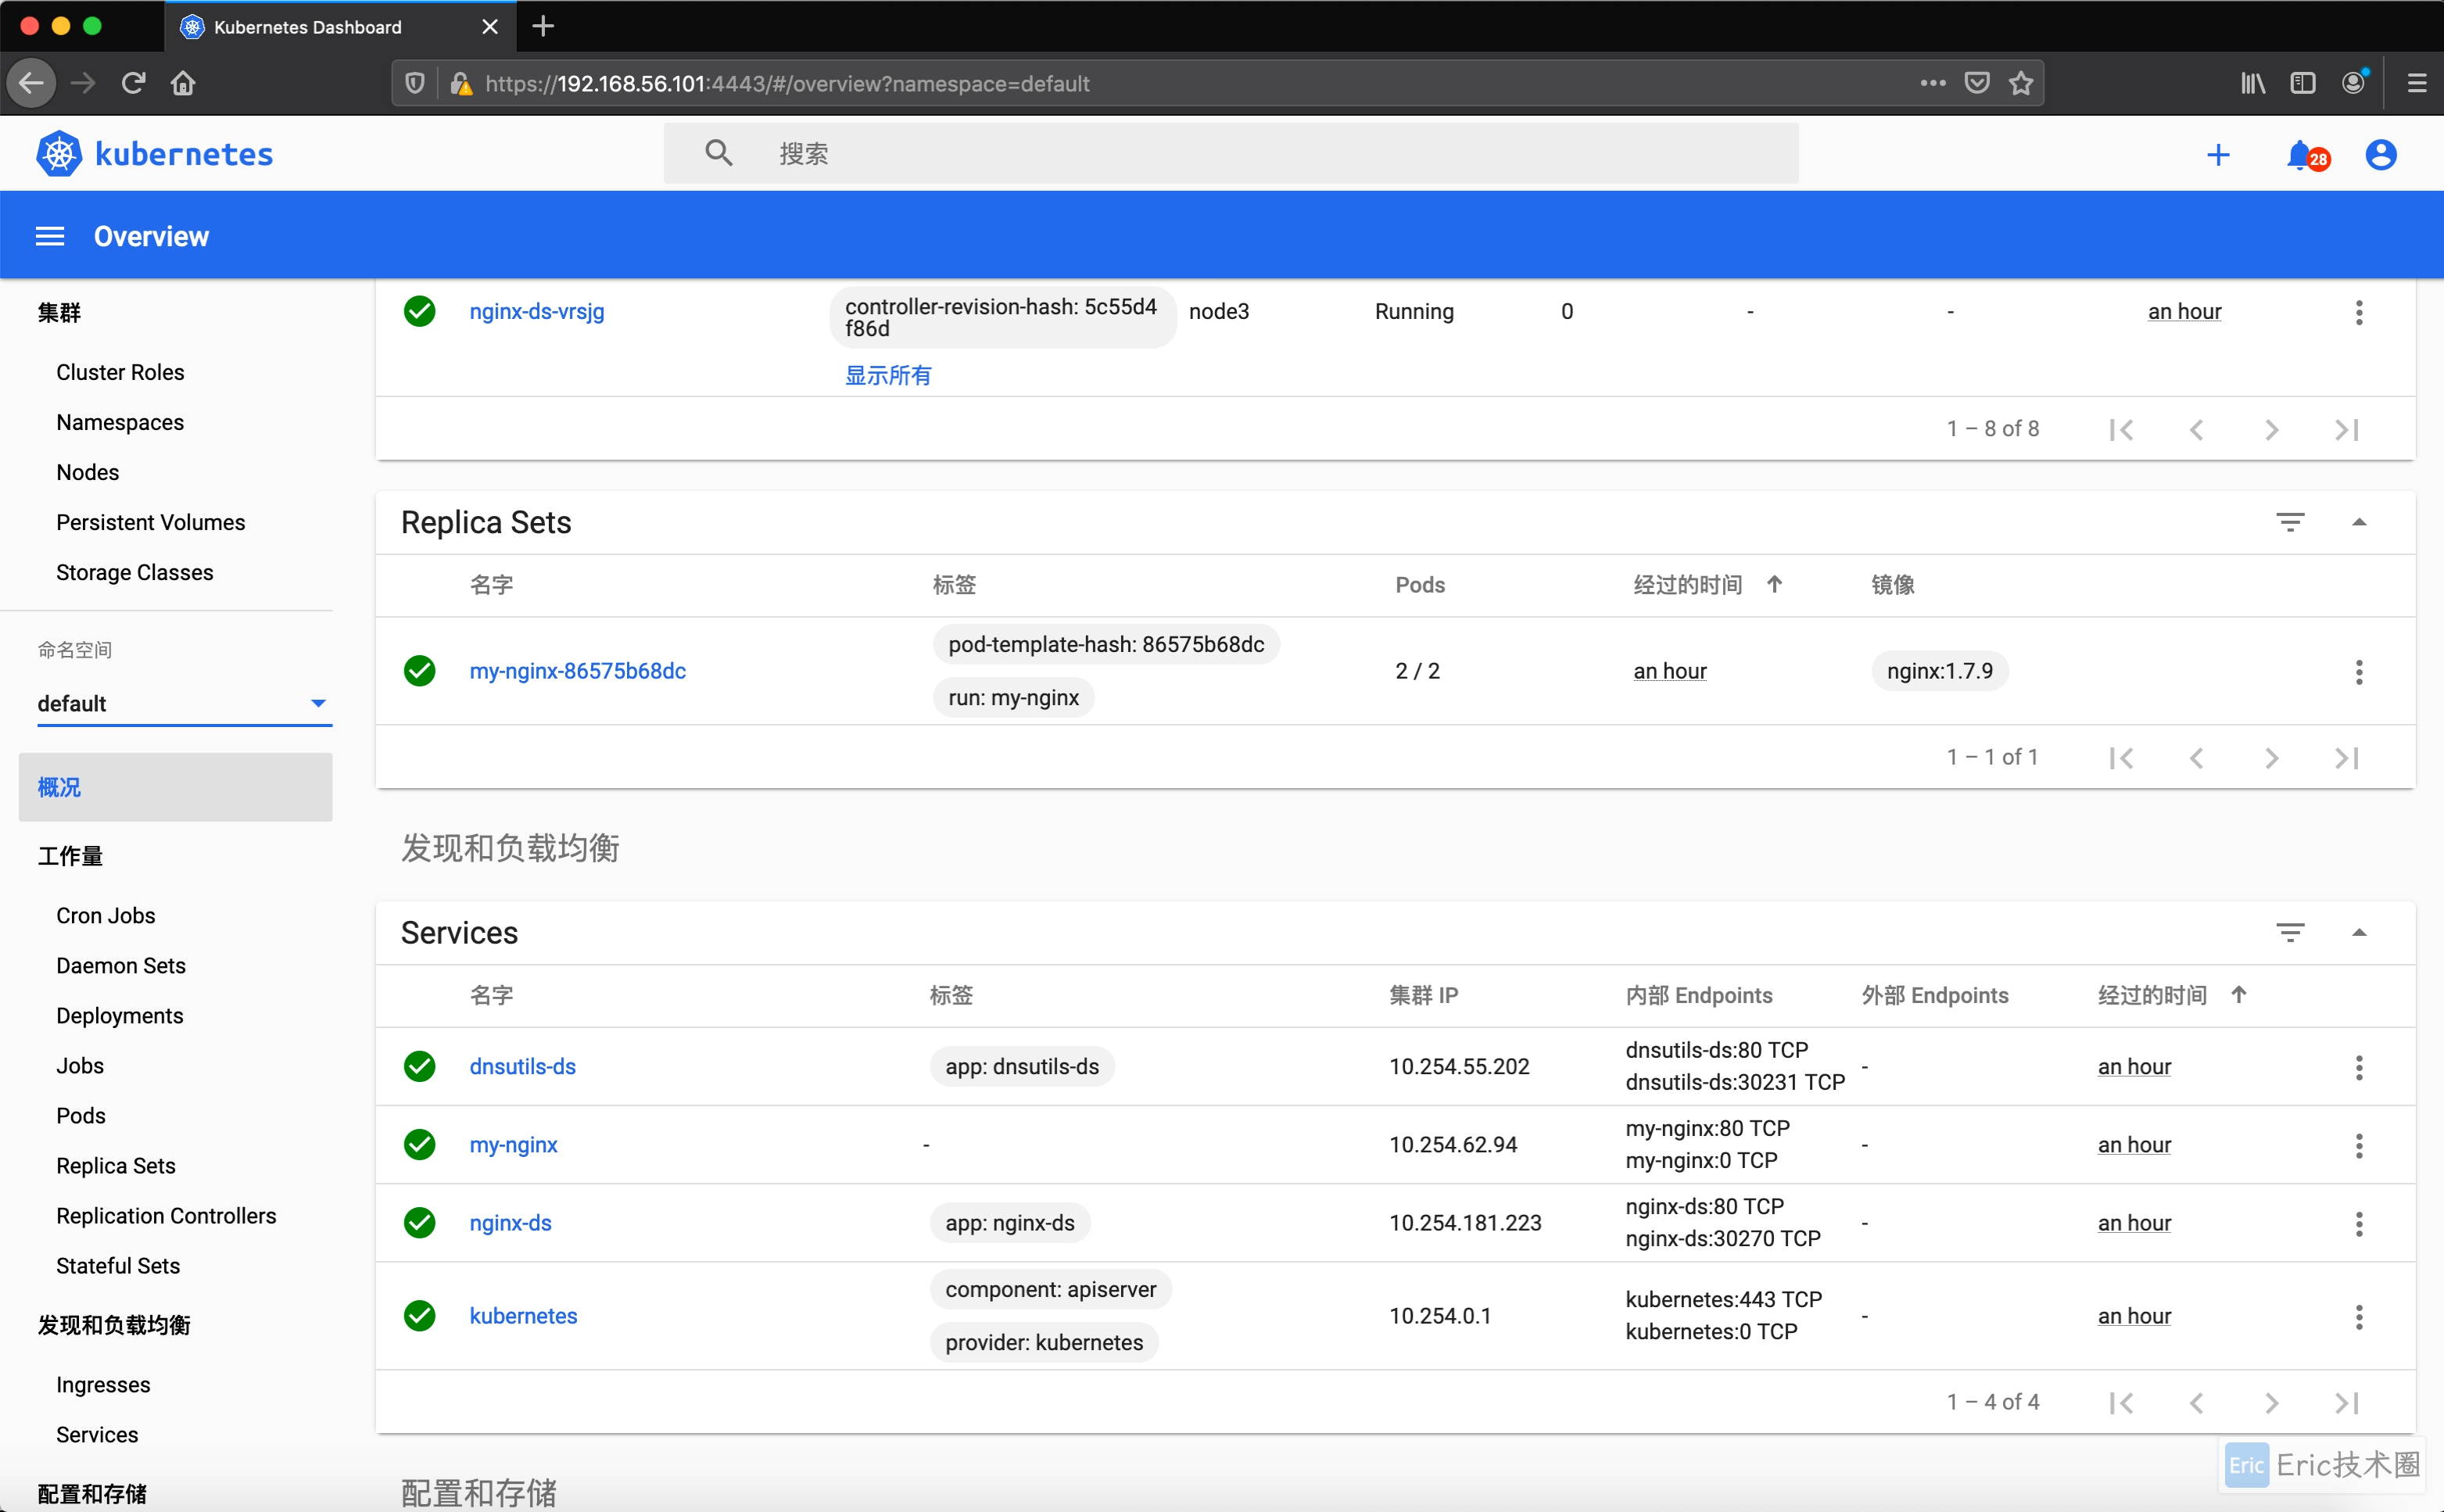
Task: Click the 搜索 search input field
Action: pyautogui.click(x=1231, y=153)
